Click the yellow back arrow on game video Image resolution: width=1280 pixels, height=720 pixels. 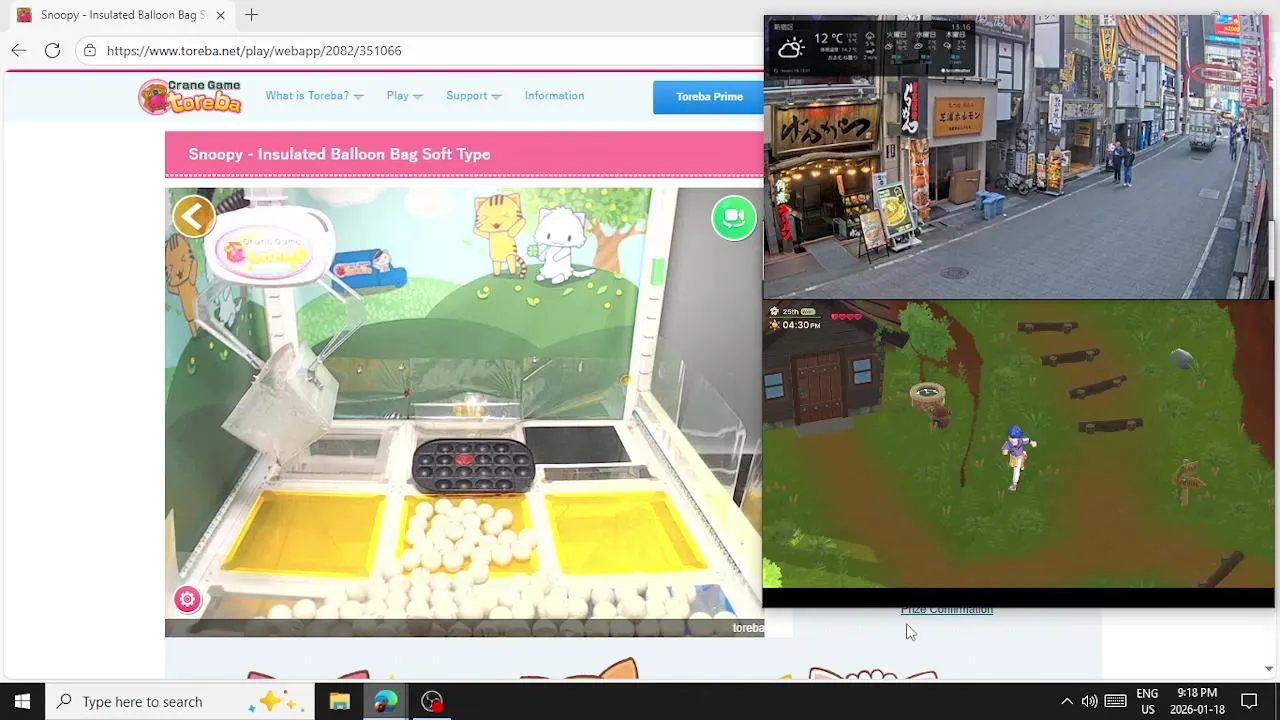point(194,216)
